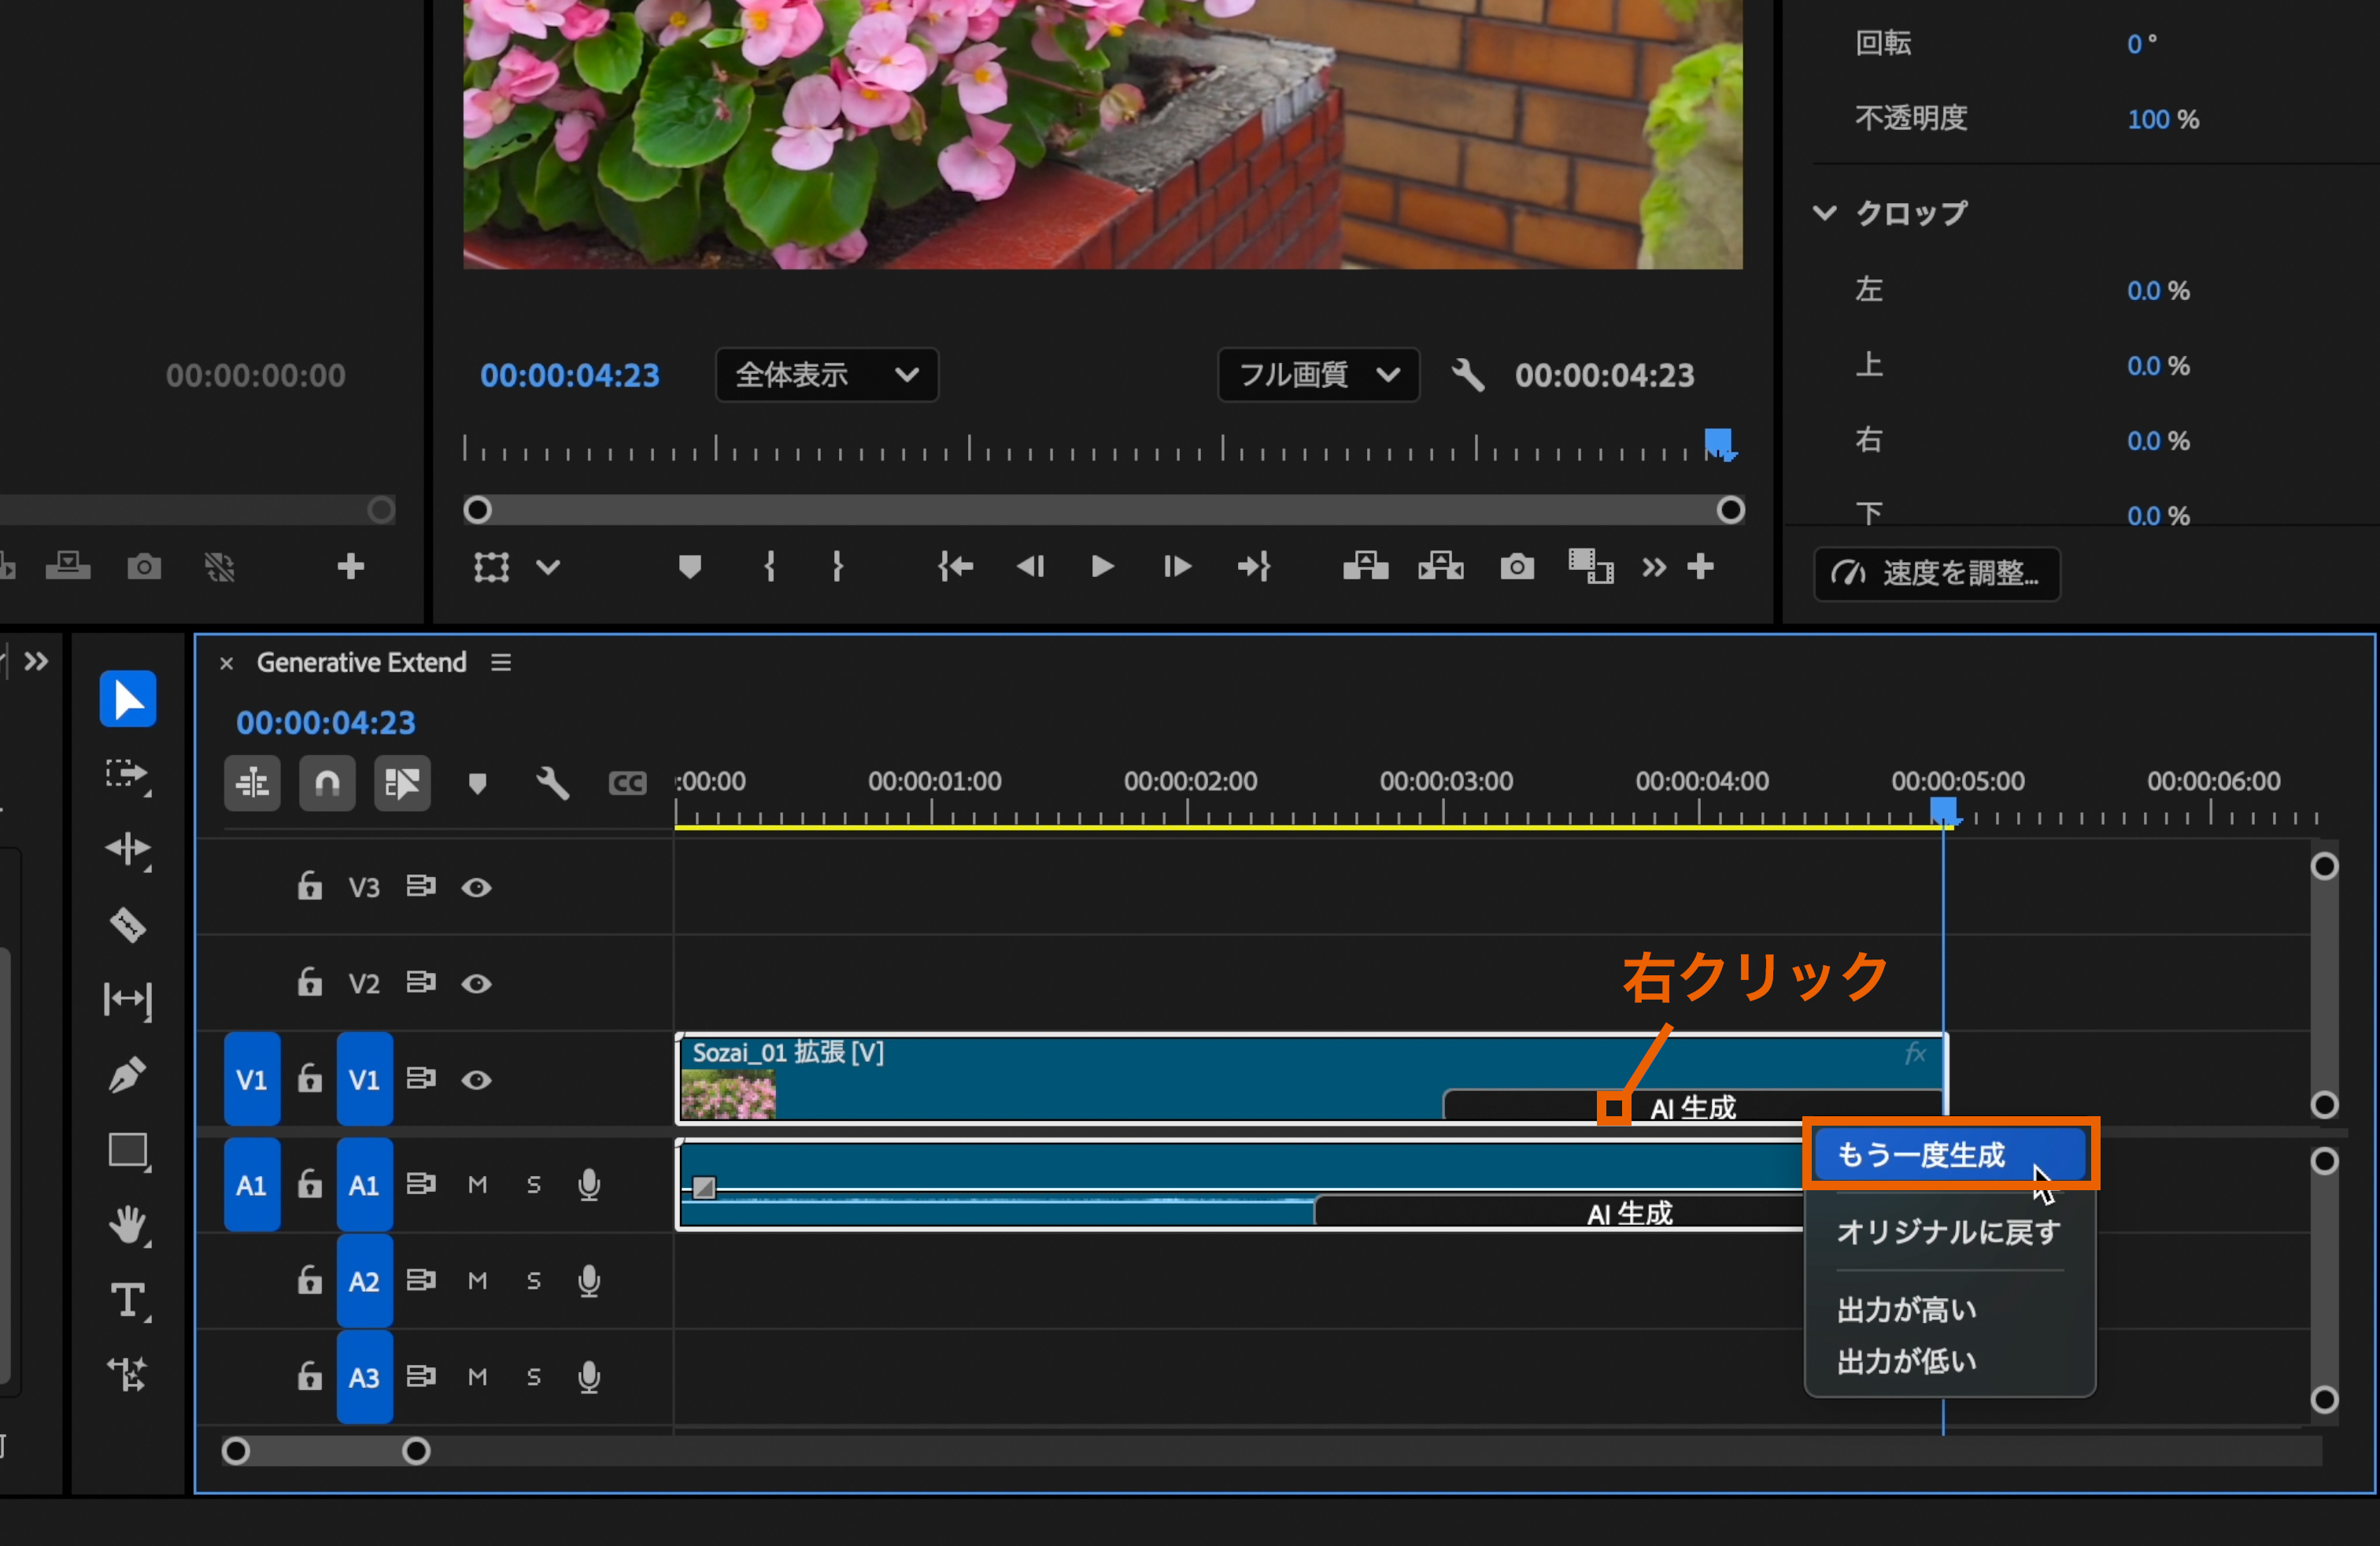The height and width of the screenshot is (1546, 2380).
Task: Open timeline display settings wrench
Action: pyautogui.click(x=552, y=783)
